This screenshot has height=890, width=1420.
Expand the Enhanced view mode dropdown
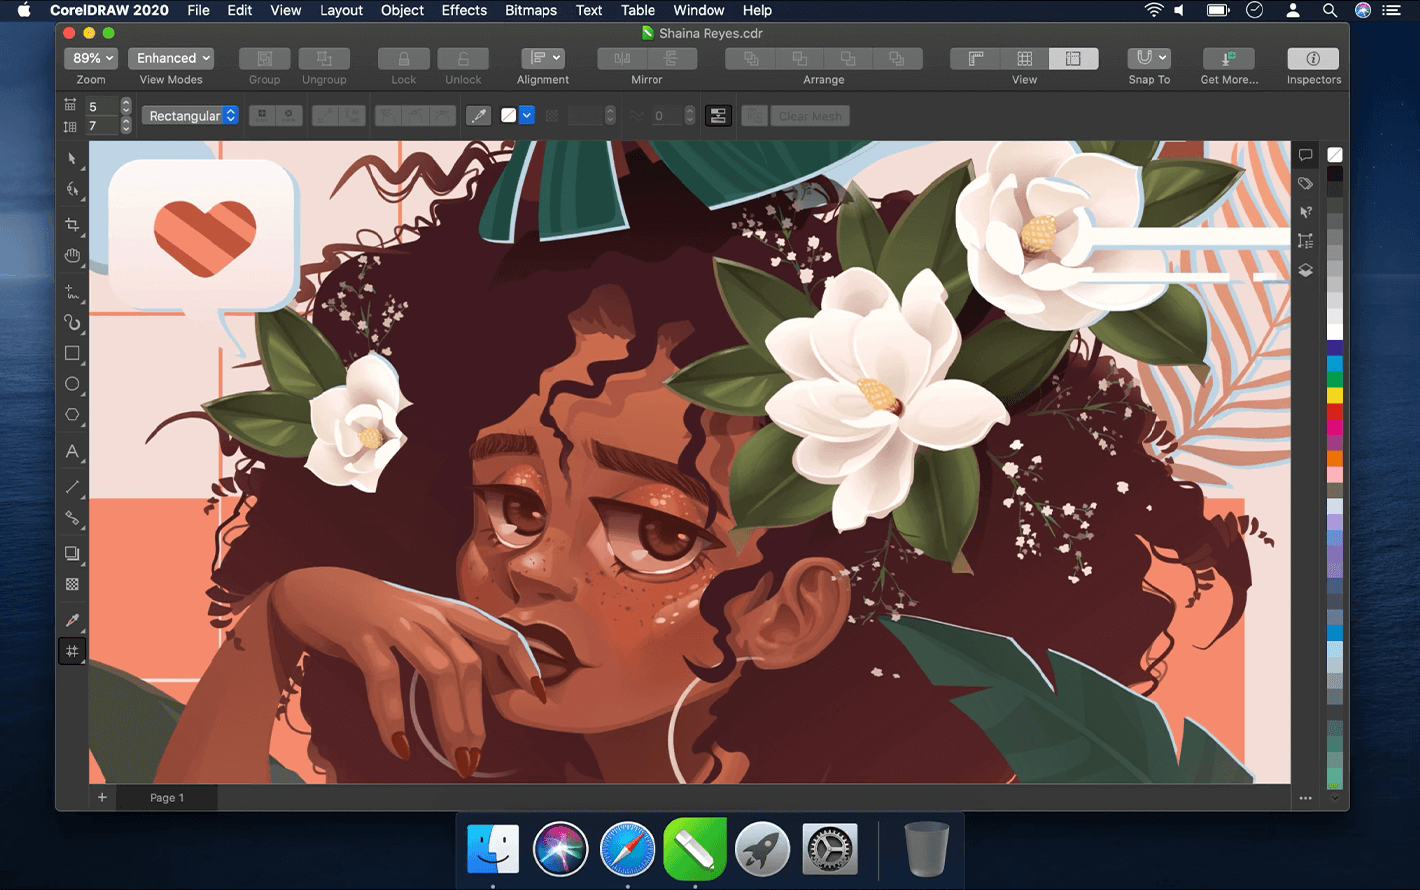tap(171, 58)
